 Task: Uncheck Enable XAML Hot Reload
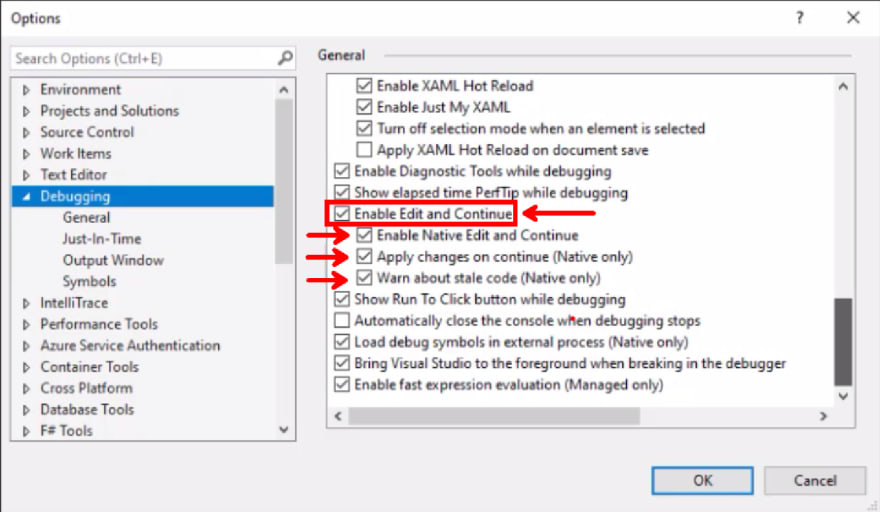click(364, 86)
